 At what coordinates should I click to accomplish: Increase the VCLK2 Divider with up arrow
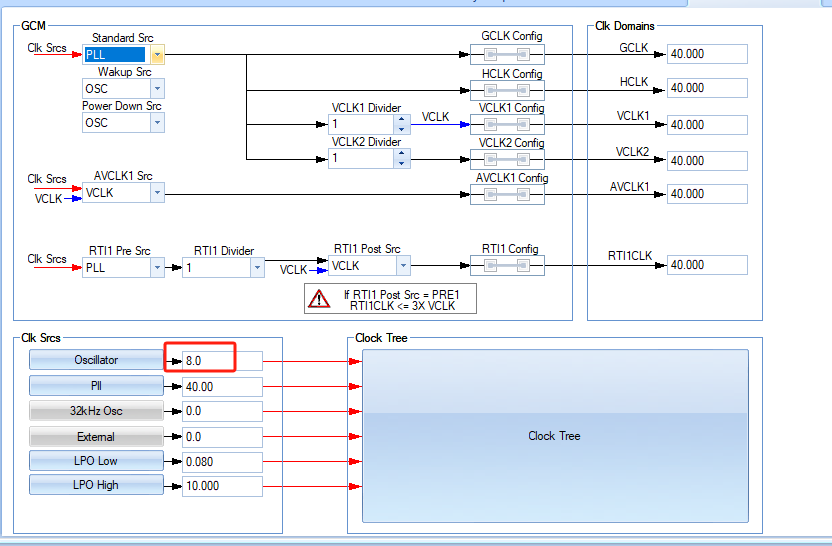402,153
